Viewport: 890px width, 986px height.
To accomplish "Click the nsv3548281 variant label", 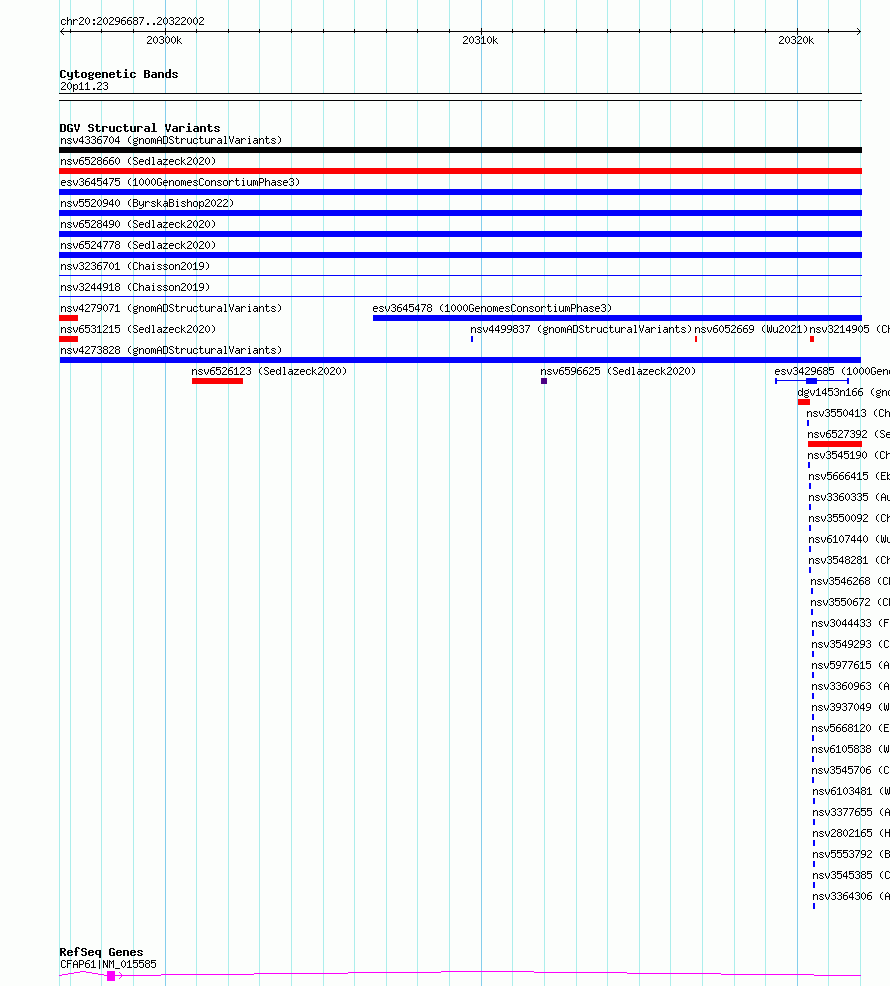I will (848, 560).
